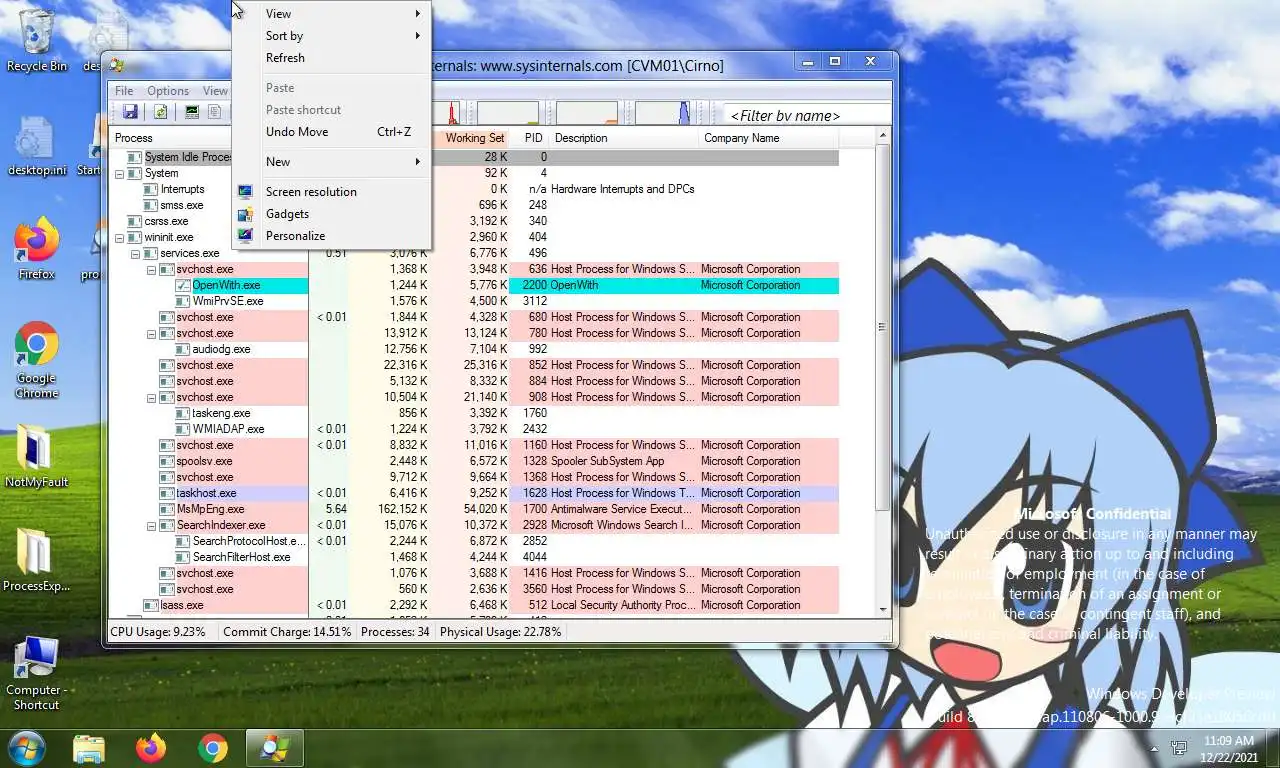The image size is (1280, 768).
Task: Choose Undo Move in the context menu
Action: (332, 131)
